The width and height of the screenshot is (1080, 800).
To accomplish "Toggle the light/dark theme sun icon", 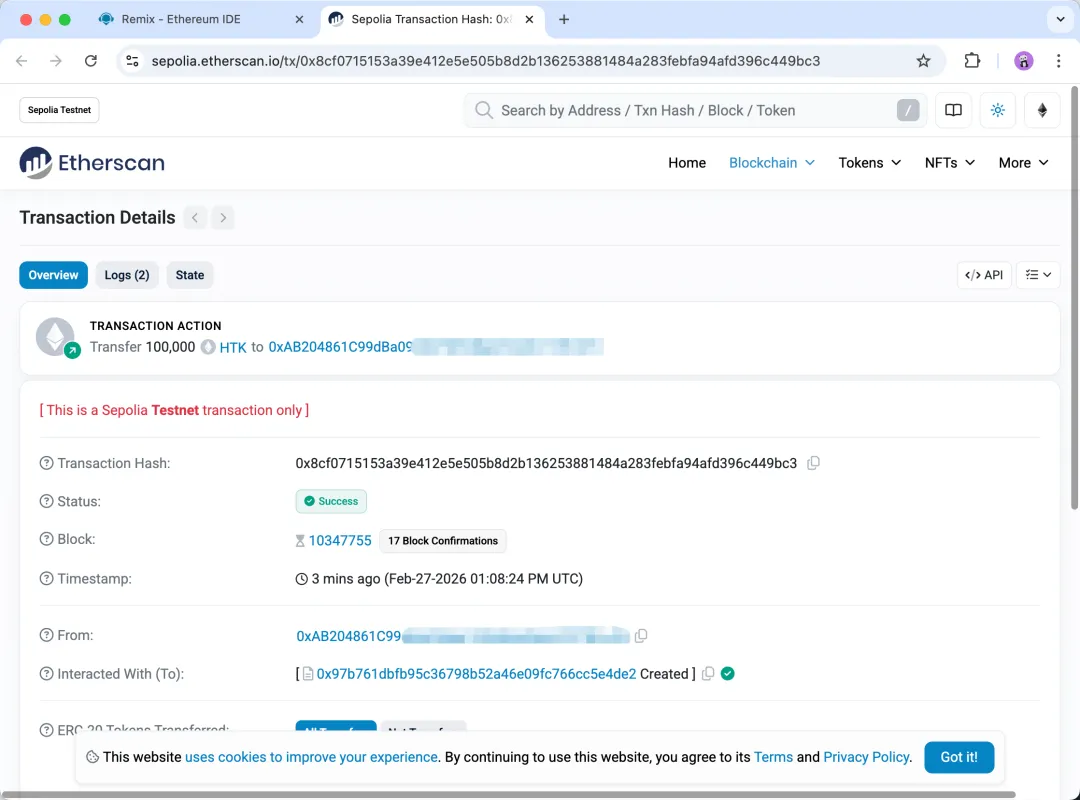I will pos(997,110).
